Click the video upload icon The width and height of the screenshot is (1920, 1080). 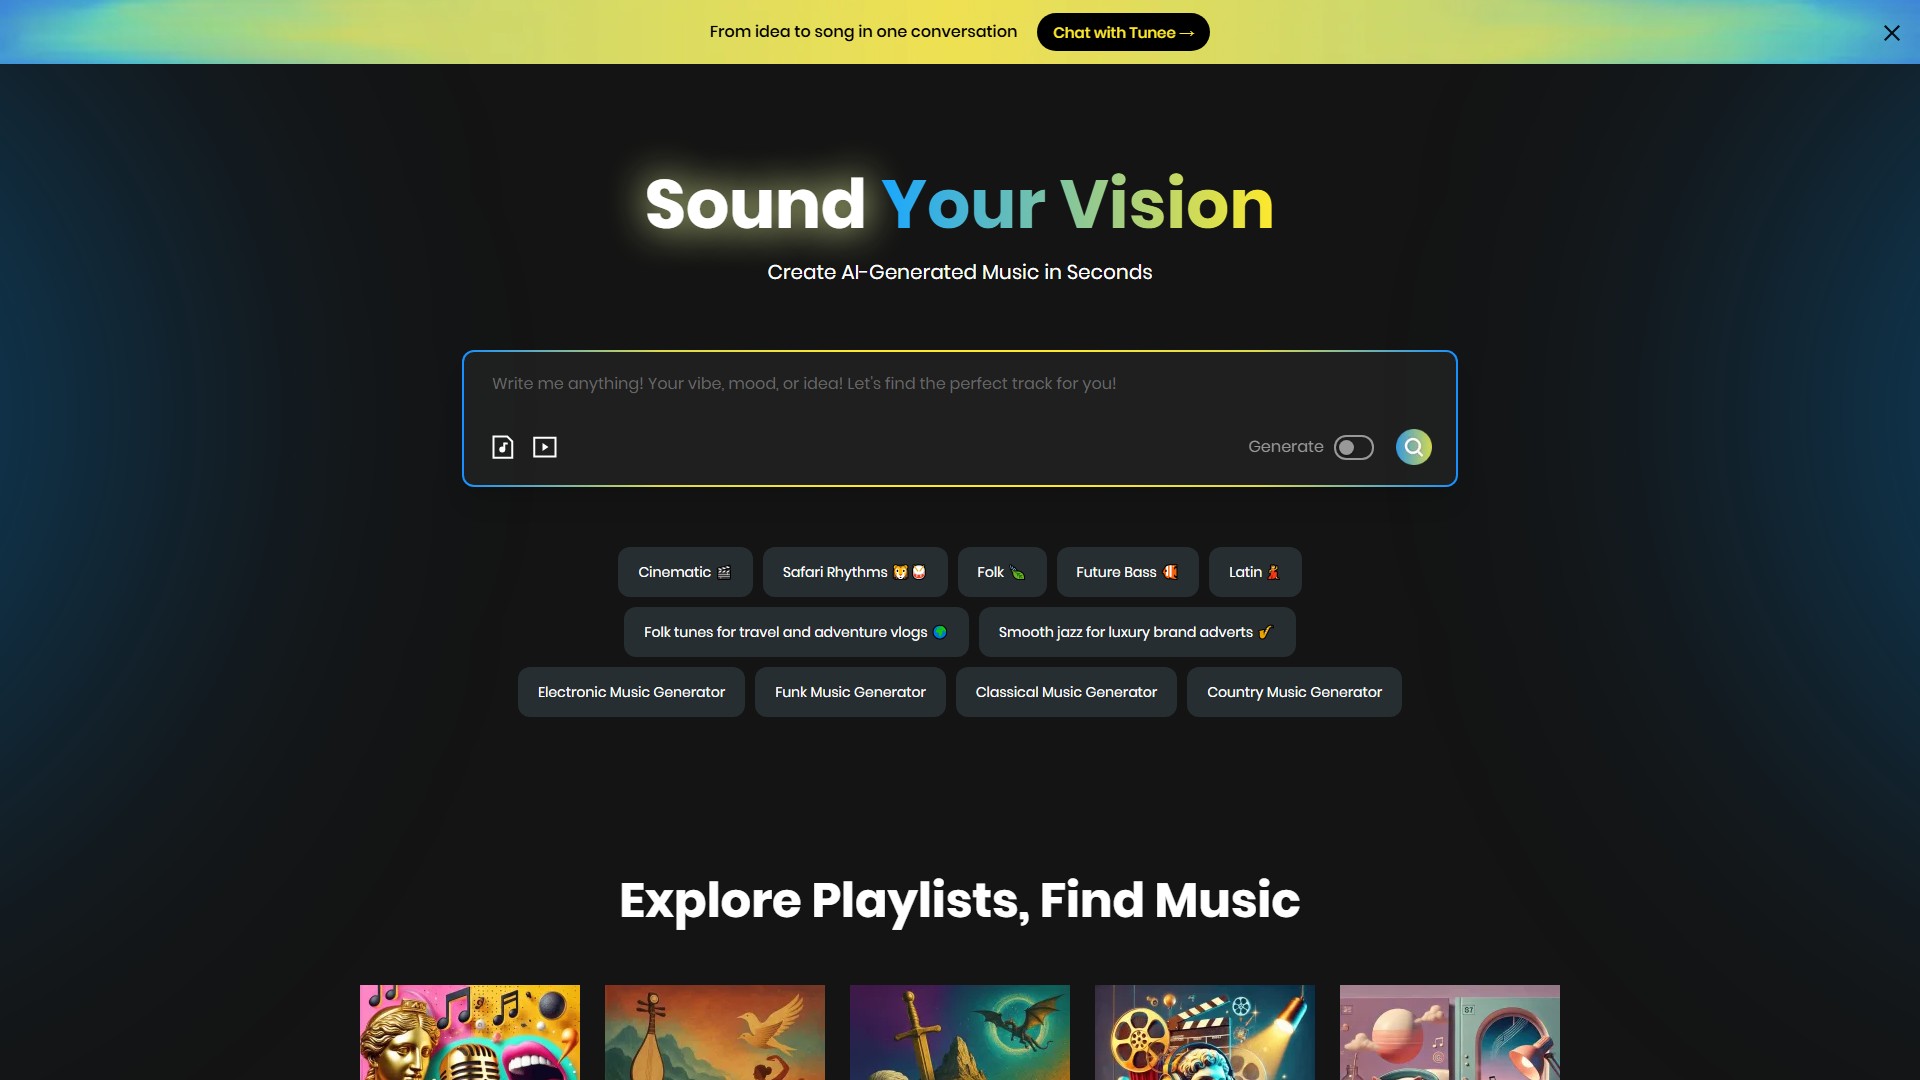545,447
